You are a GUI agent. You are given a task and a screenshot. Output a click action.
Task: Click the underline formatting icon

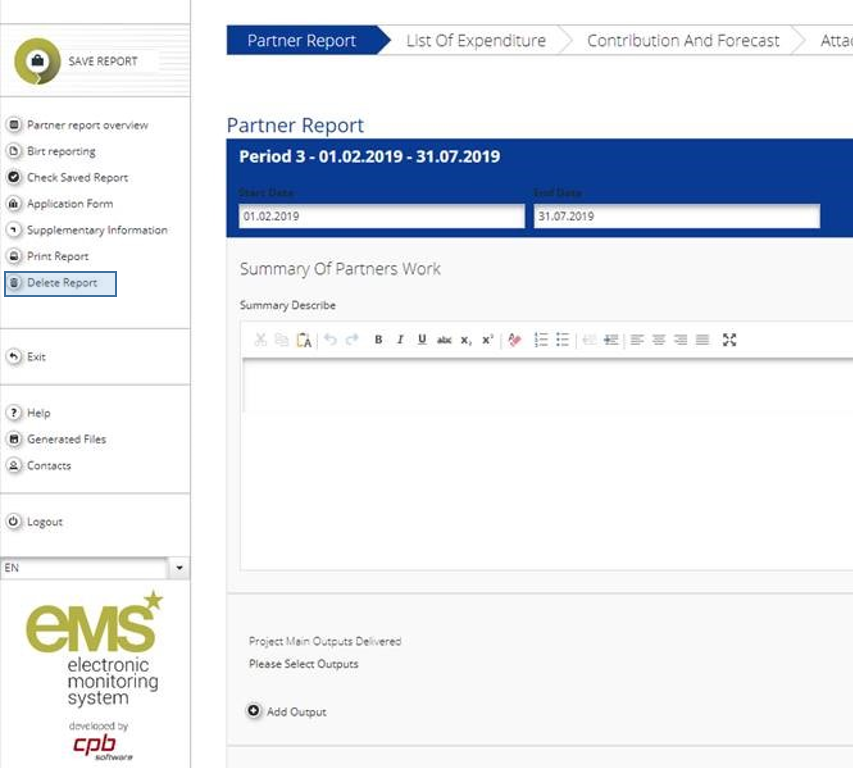422,340
